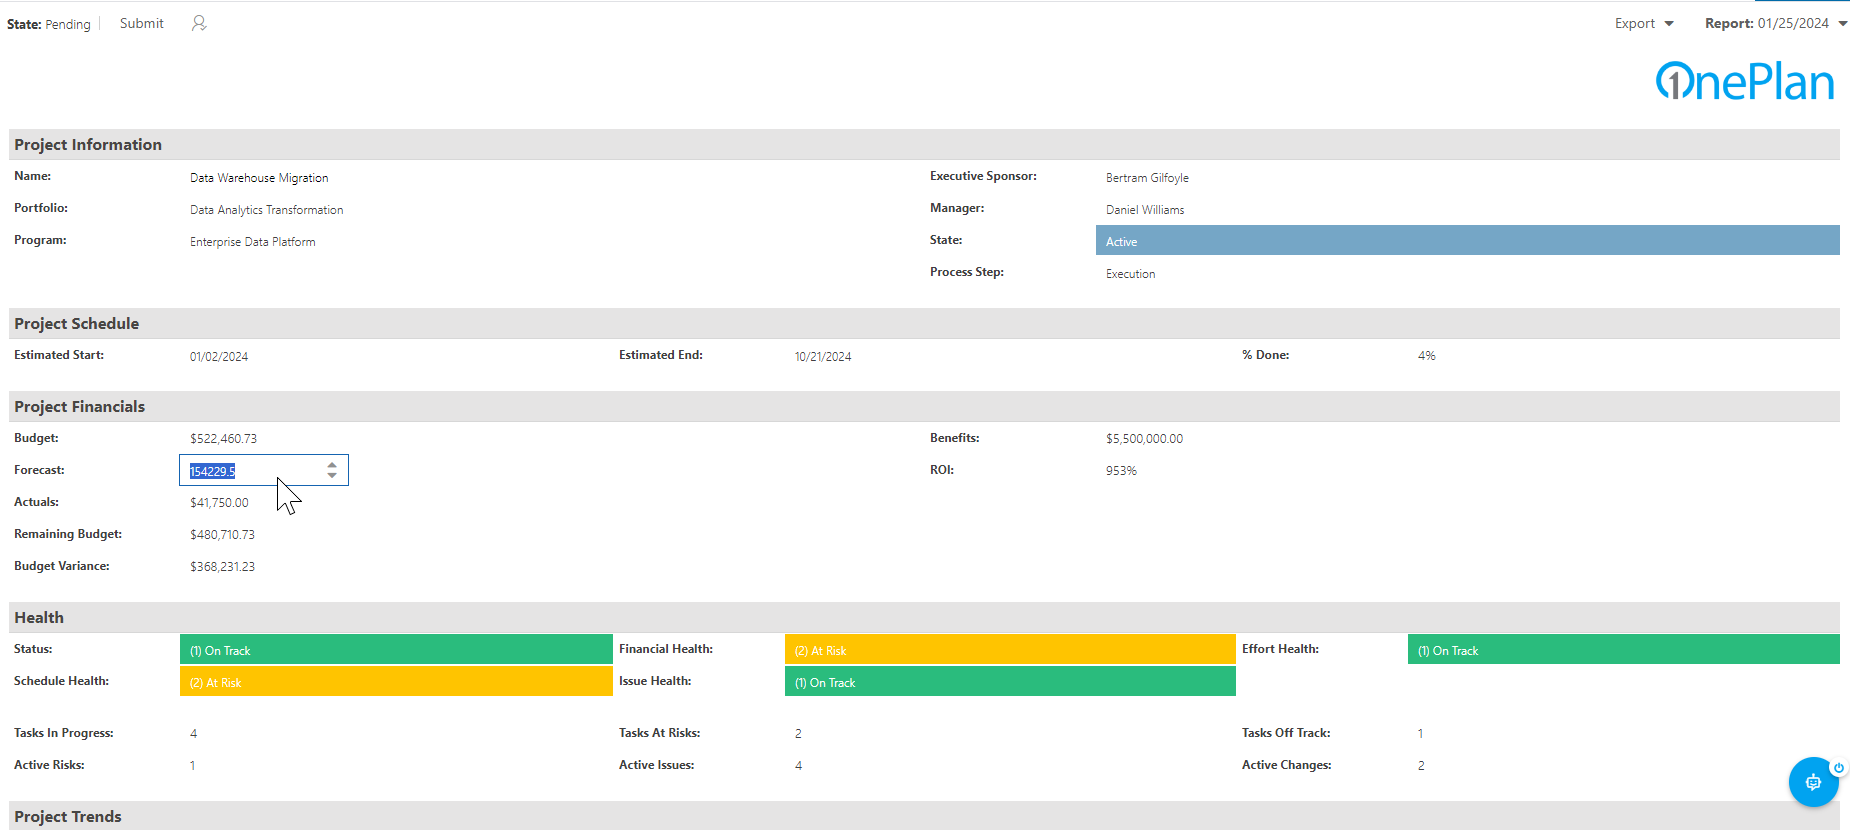Click the Tasks Off Track count 1
Image resolution: width=1850 pixels, height=834 pixels.
point(1420,734)
